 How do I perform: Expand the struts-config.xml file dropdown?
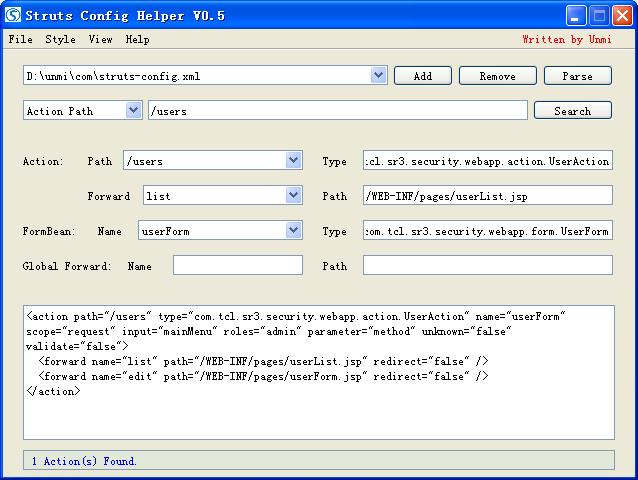pos(378,75)
